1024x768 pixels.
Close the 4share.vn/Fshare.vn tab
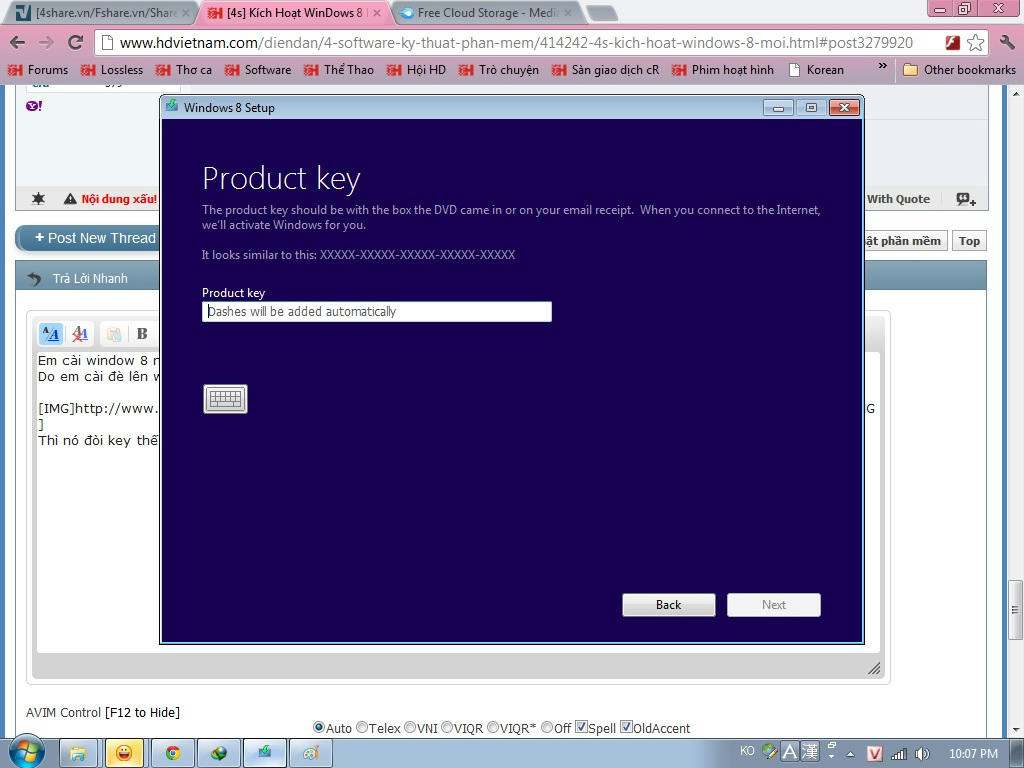point(185,12)
